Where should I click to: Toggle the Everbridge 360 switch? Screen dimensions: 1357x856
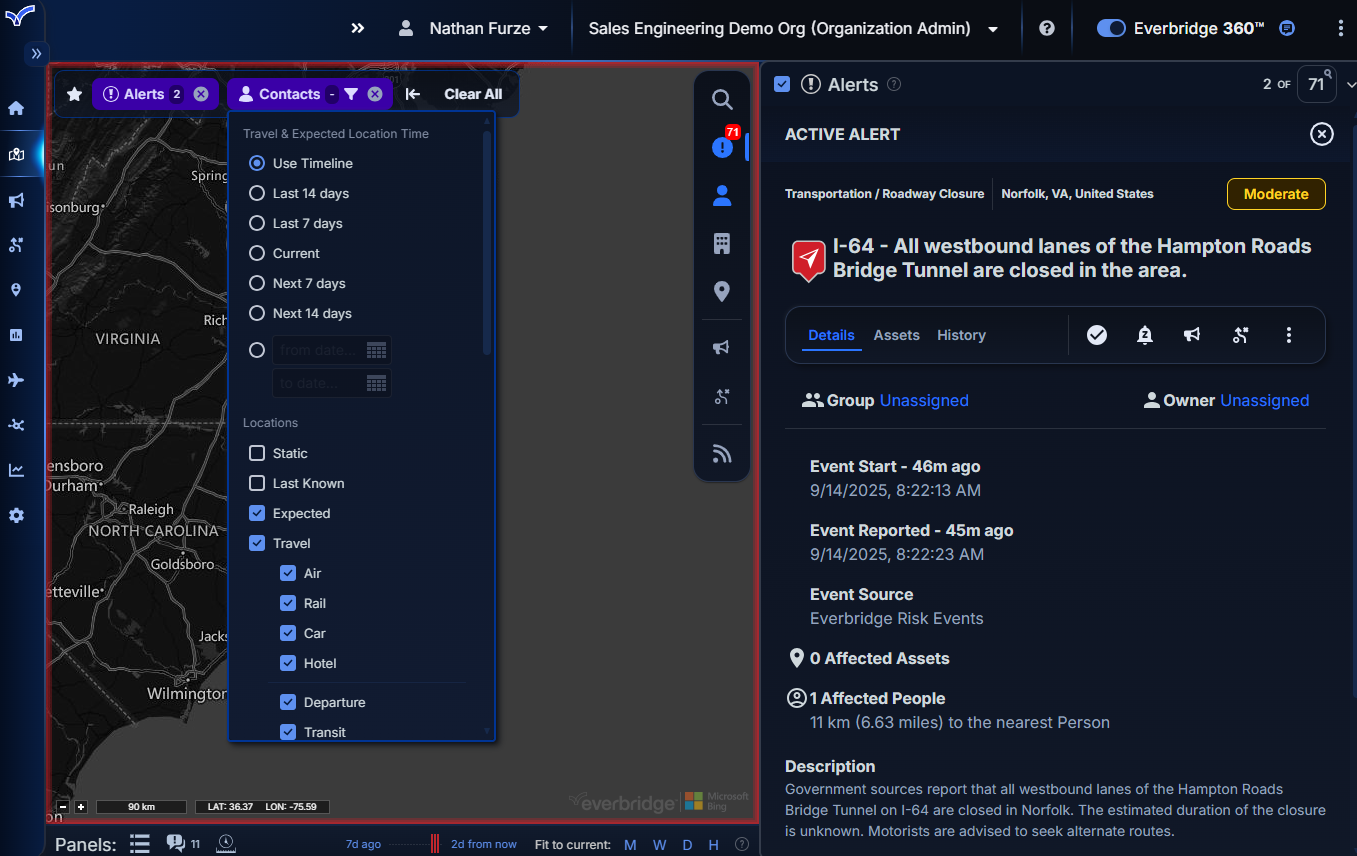[1111, 28]
